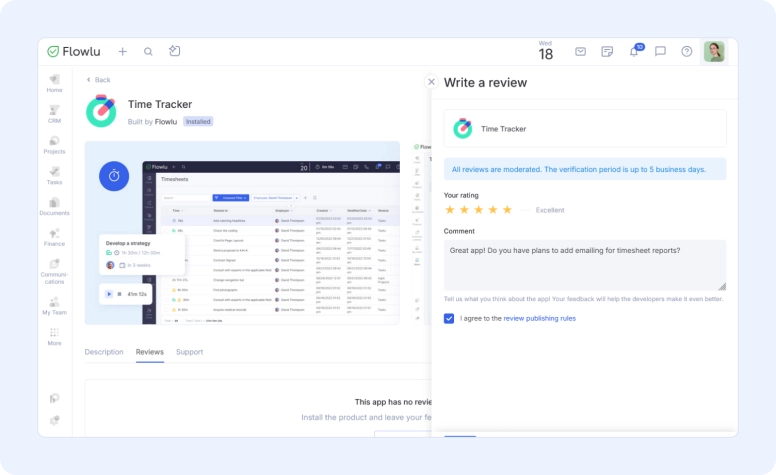Click the Flowlu logo

[74, 51]
